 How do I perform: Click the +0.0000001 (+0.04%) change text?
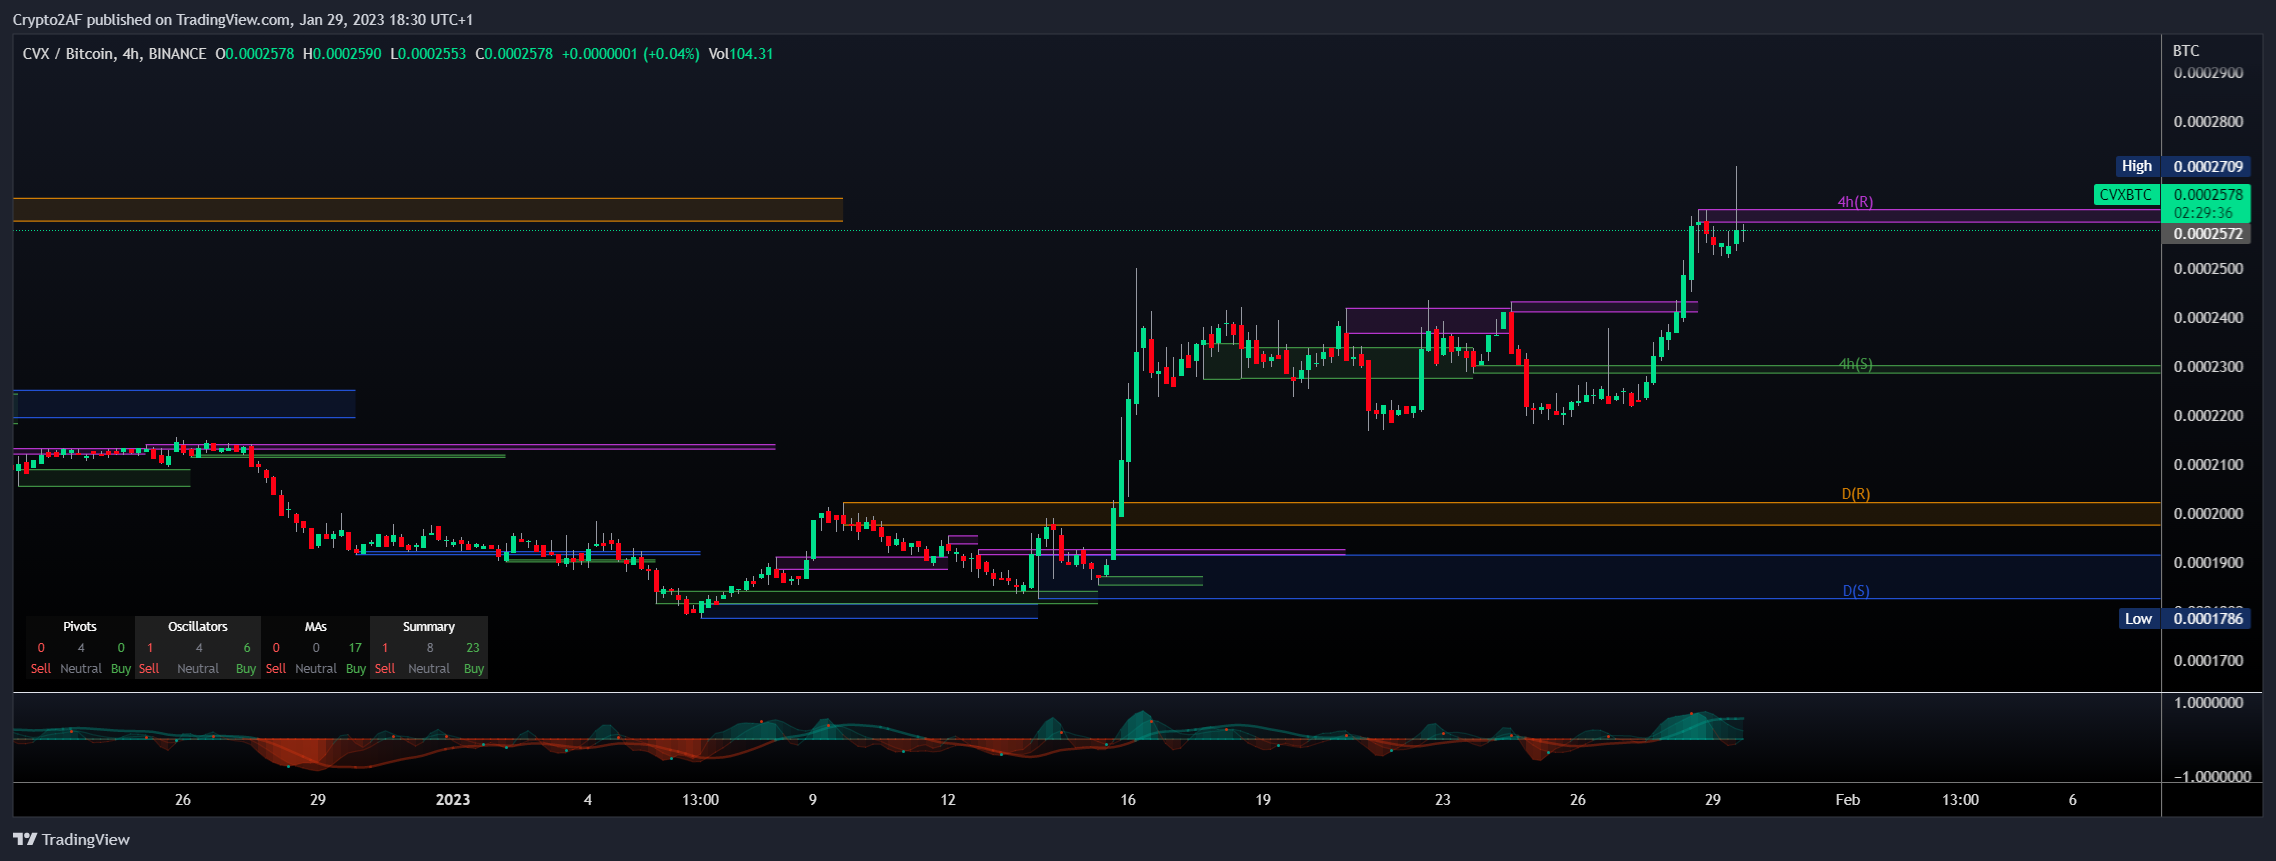(630, 54)
